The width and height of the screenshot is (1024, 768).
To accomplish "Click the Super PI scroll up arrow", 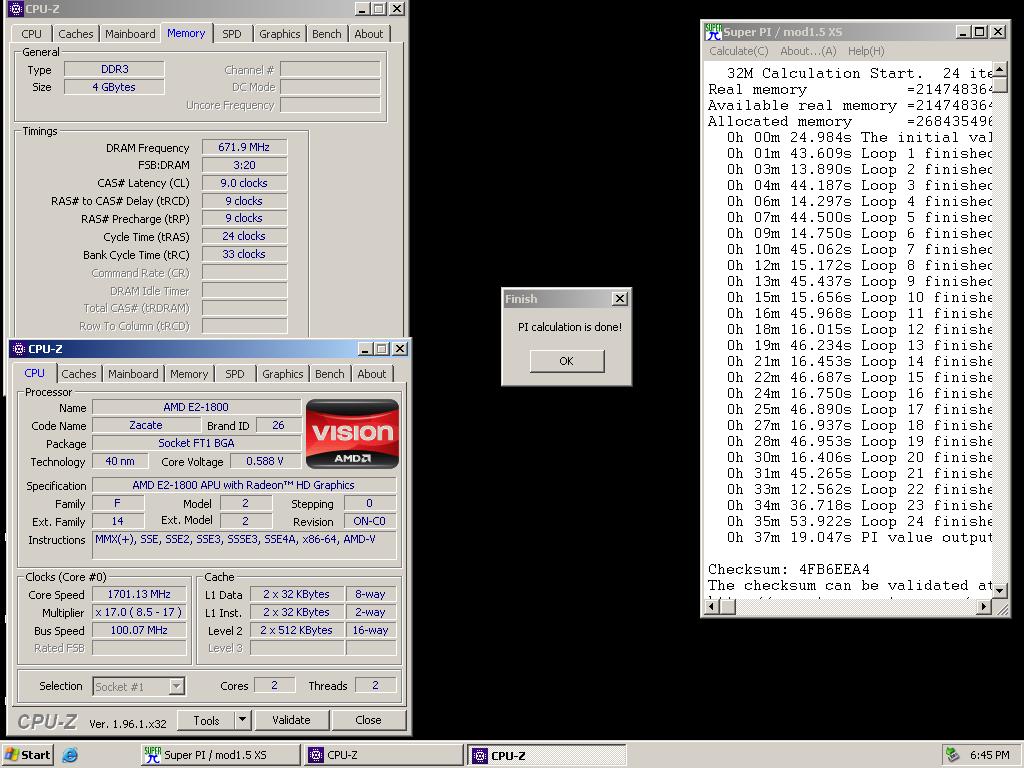I will coord(1000,69).
